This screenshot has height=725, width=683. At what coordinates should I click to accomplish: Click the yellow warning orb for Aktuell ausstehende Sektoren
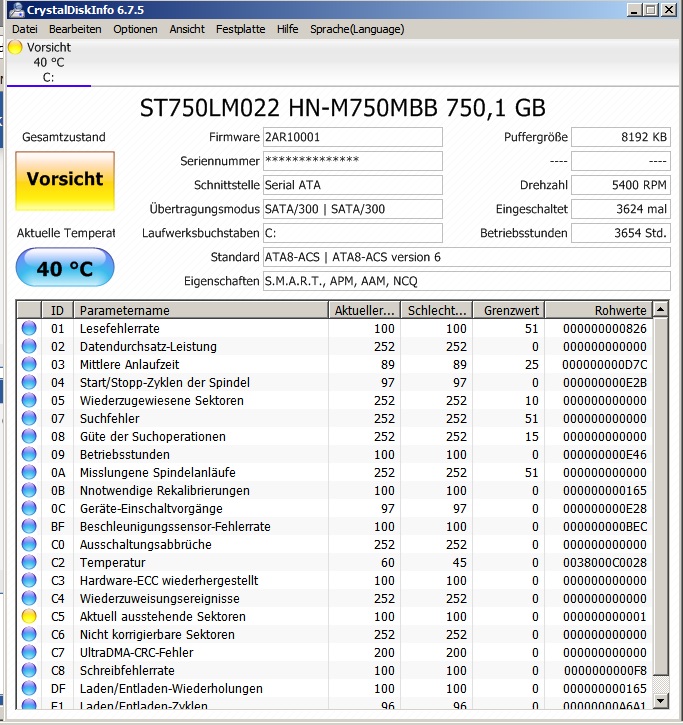(29, 617)
